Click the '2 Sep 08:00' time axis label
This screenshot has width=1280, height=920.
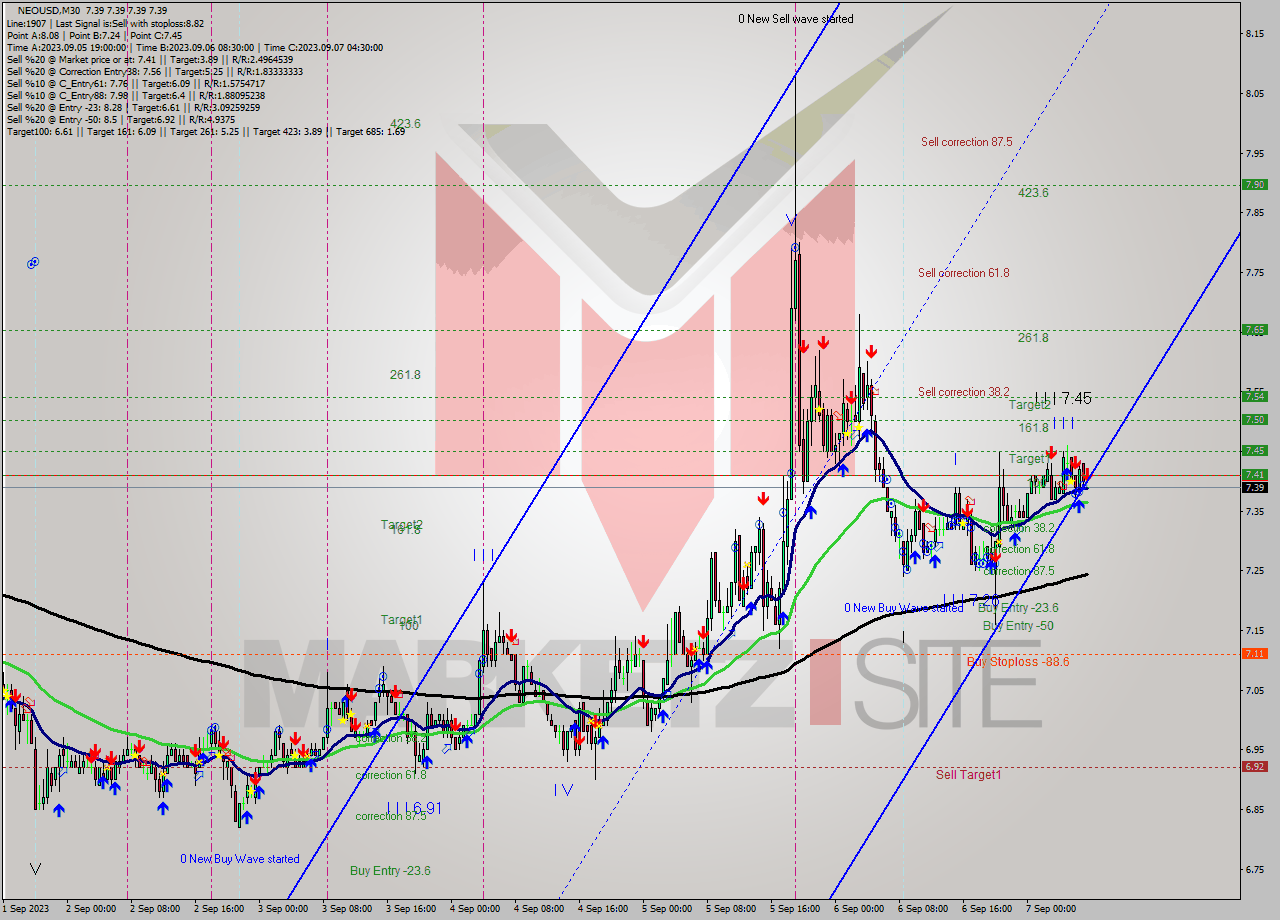click(155, 909)
